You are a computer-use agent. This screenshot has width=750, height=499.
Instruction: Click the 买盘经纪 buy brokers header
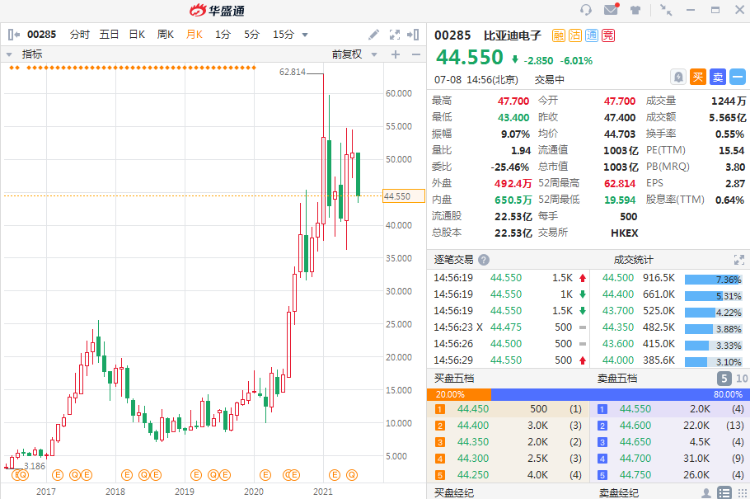(453, 493)
